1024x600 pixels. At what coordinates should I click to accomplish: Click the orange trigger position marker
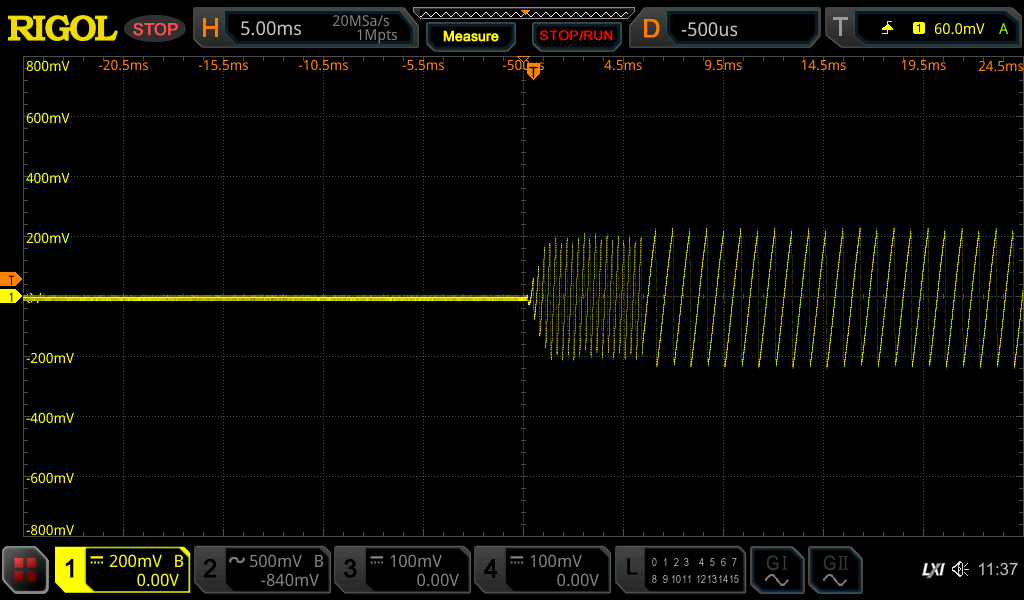pos(534,70)
